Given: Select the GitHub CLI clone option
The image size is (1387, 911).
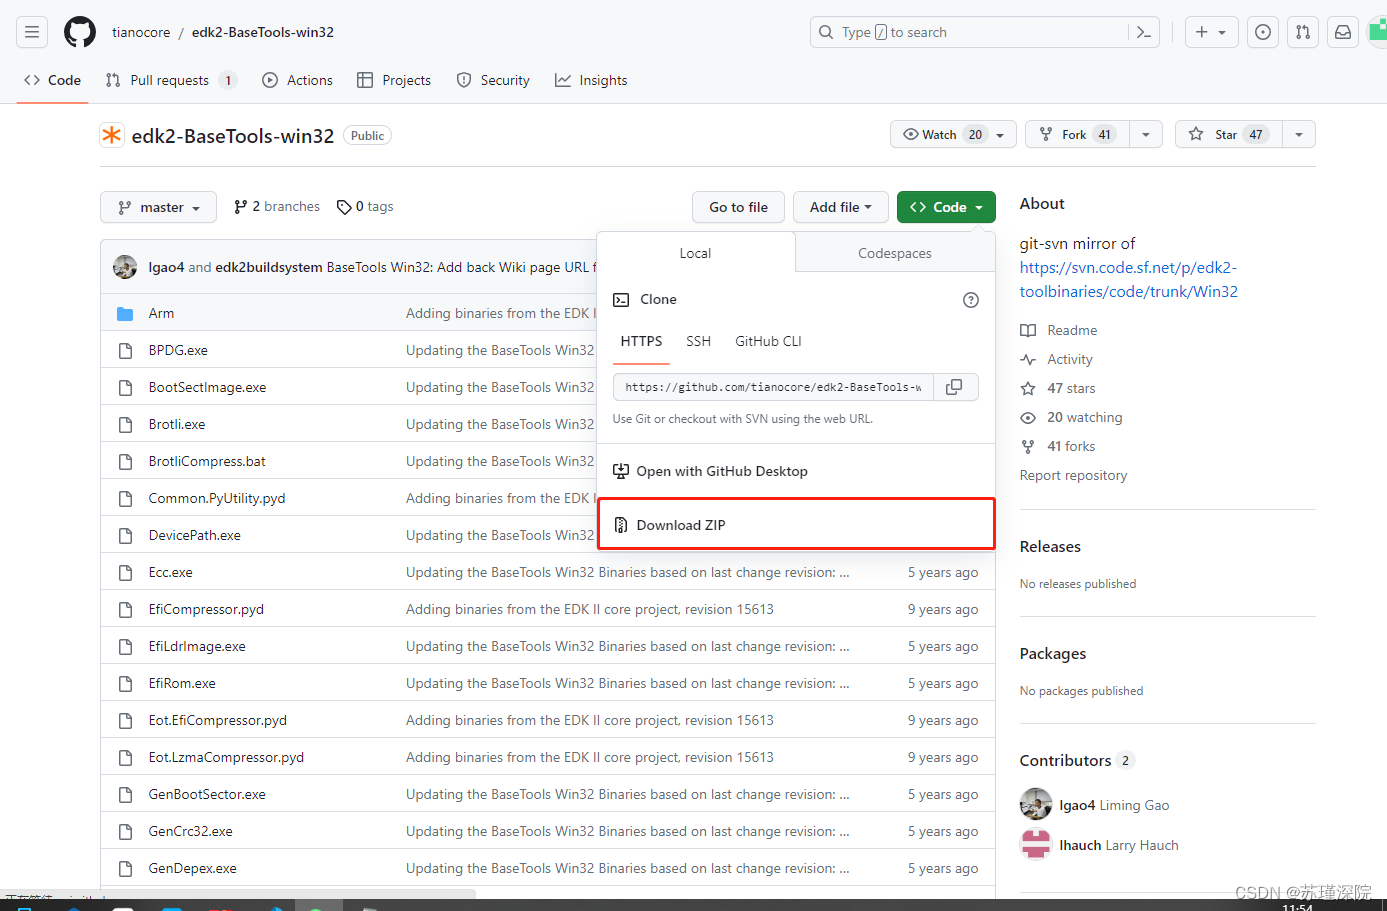Looking at the screenshot, I should click(768, 341).
